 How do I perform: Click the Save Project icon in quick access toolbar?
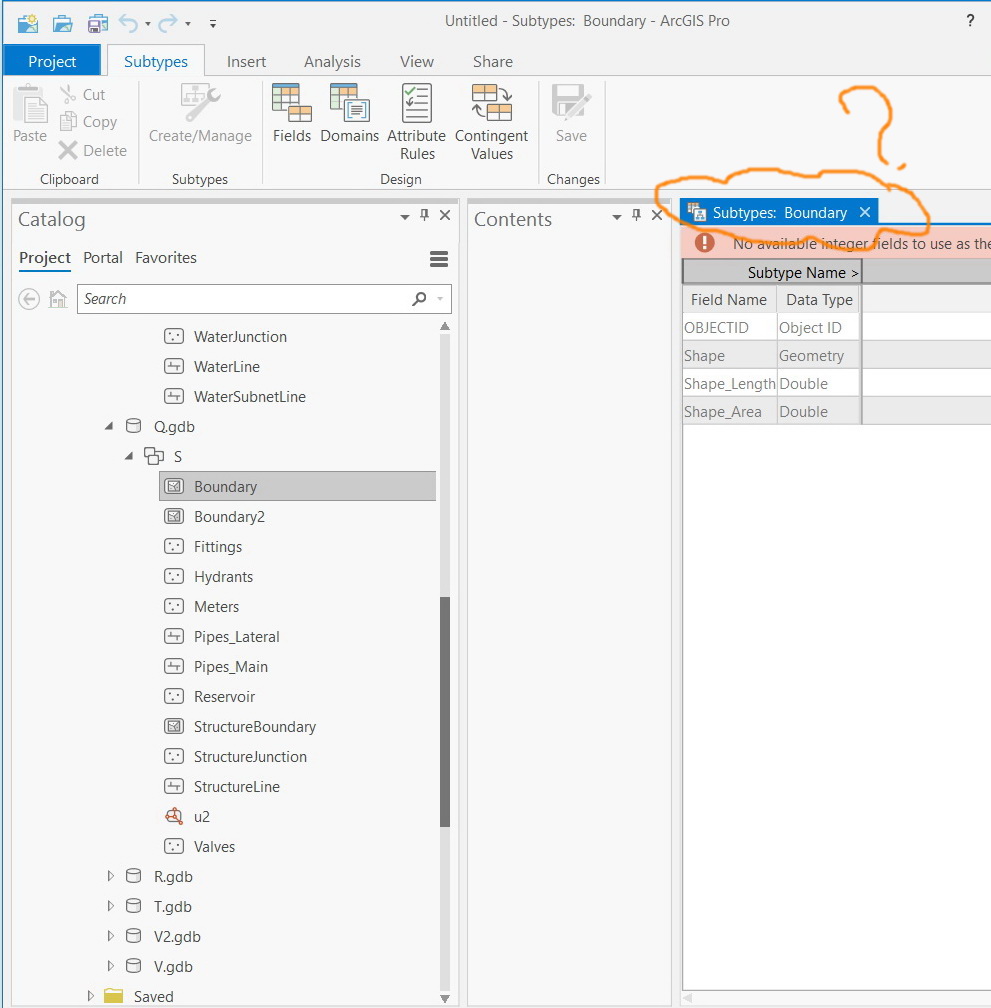pyautogui.click(x=98, y=23)
